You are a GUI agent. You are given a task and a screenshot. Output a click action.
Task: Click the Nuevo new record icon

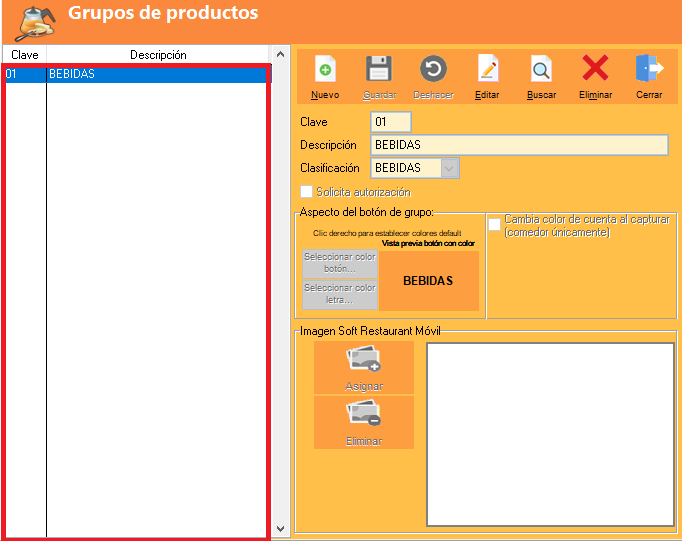325,70
